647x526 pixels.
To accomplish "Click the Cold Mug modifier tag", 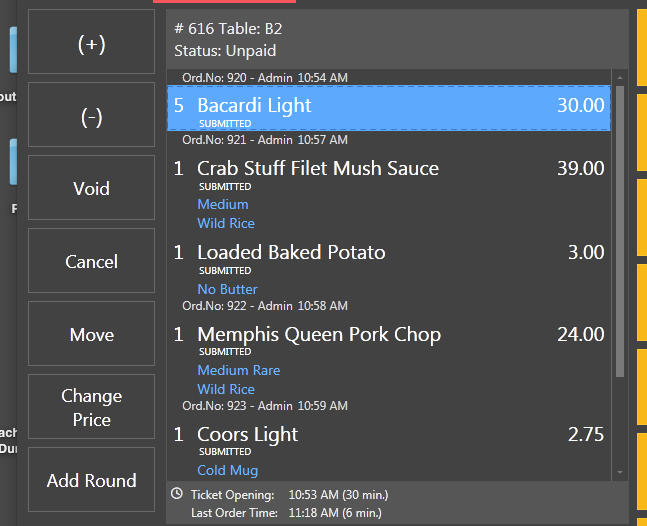I will pyautogui.click(x=228, y=470).
